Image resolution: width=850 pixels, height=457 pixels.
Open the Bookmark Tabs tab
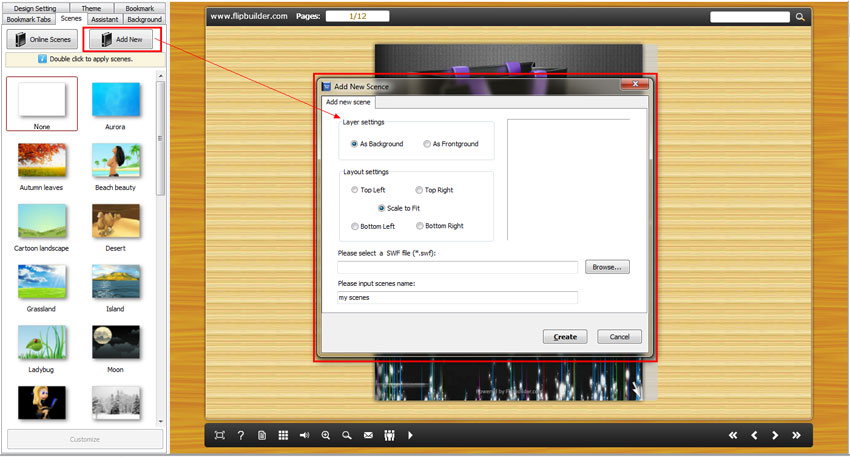(28, 19)
